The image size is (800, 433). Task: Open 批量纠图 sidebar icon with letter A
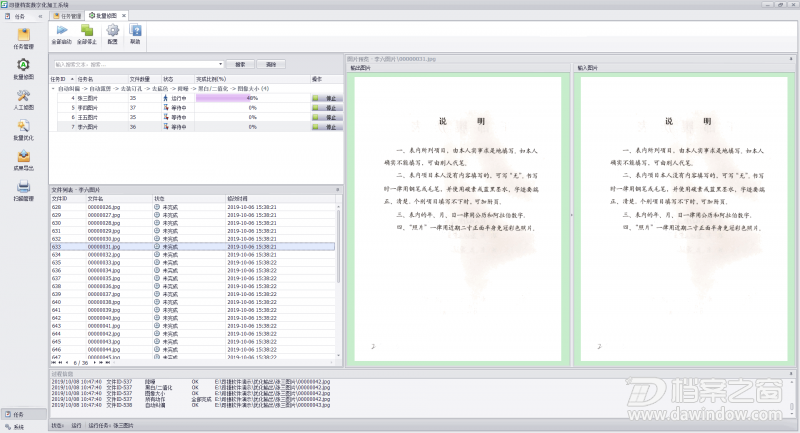click(23, 69)
